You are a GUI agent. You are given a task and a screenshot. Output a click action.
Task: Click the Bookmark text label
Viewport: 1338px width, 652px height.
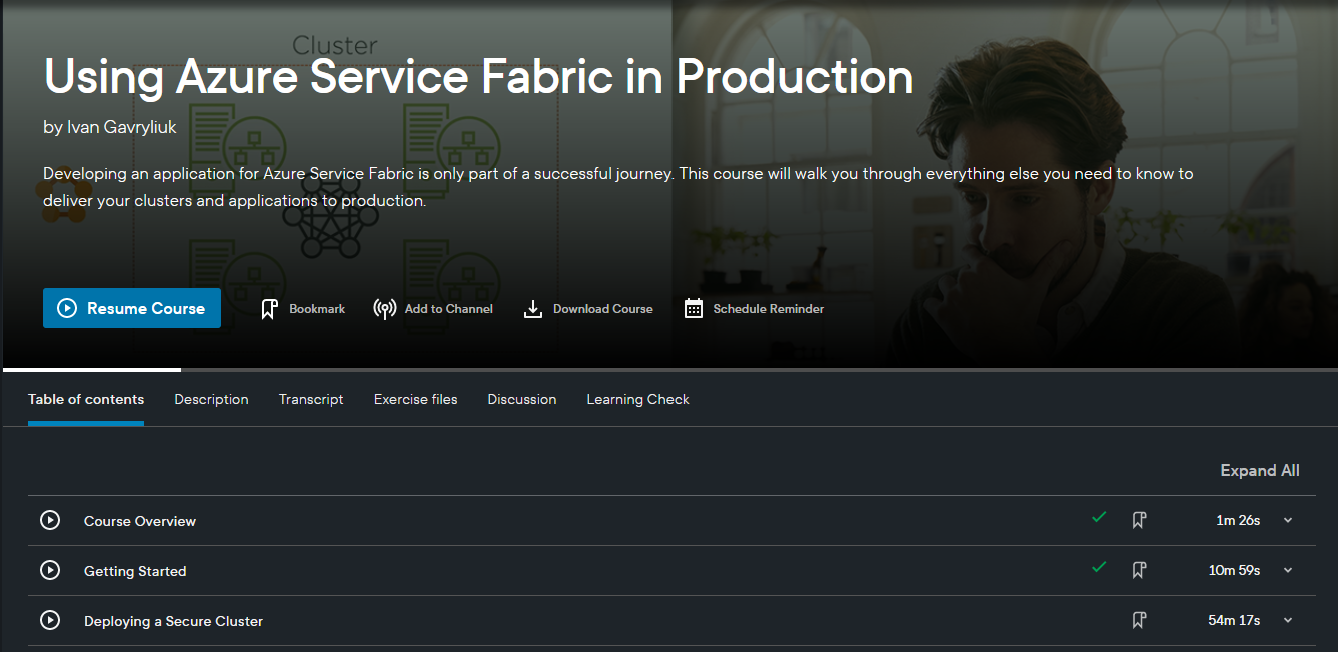pyautogui.click(x=317, y=309)
